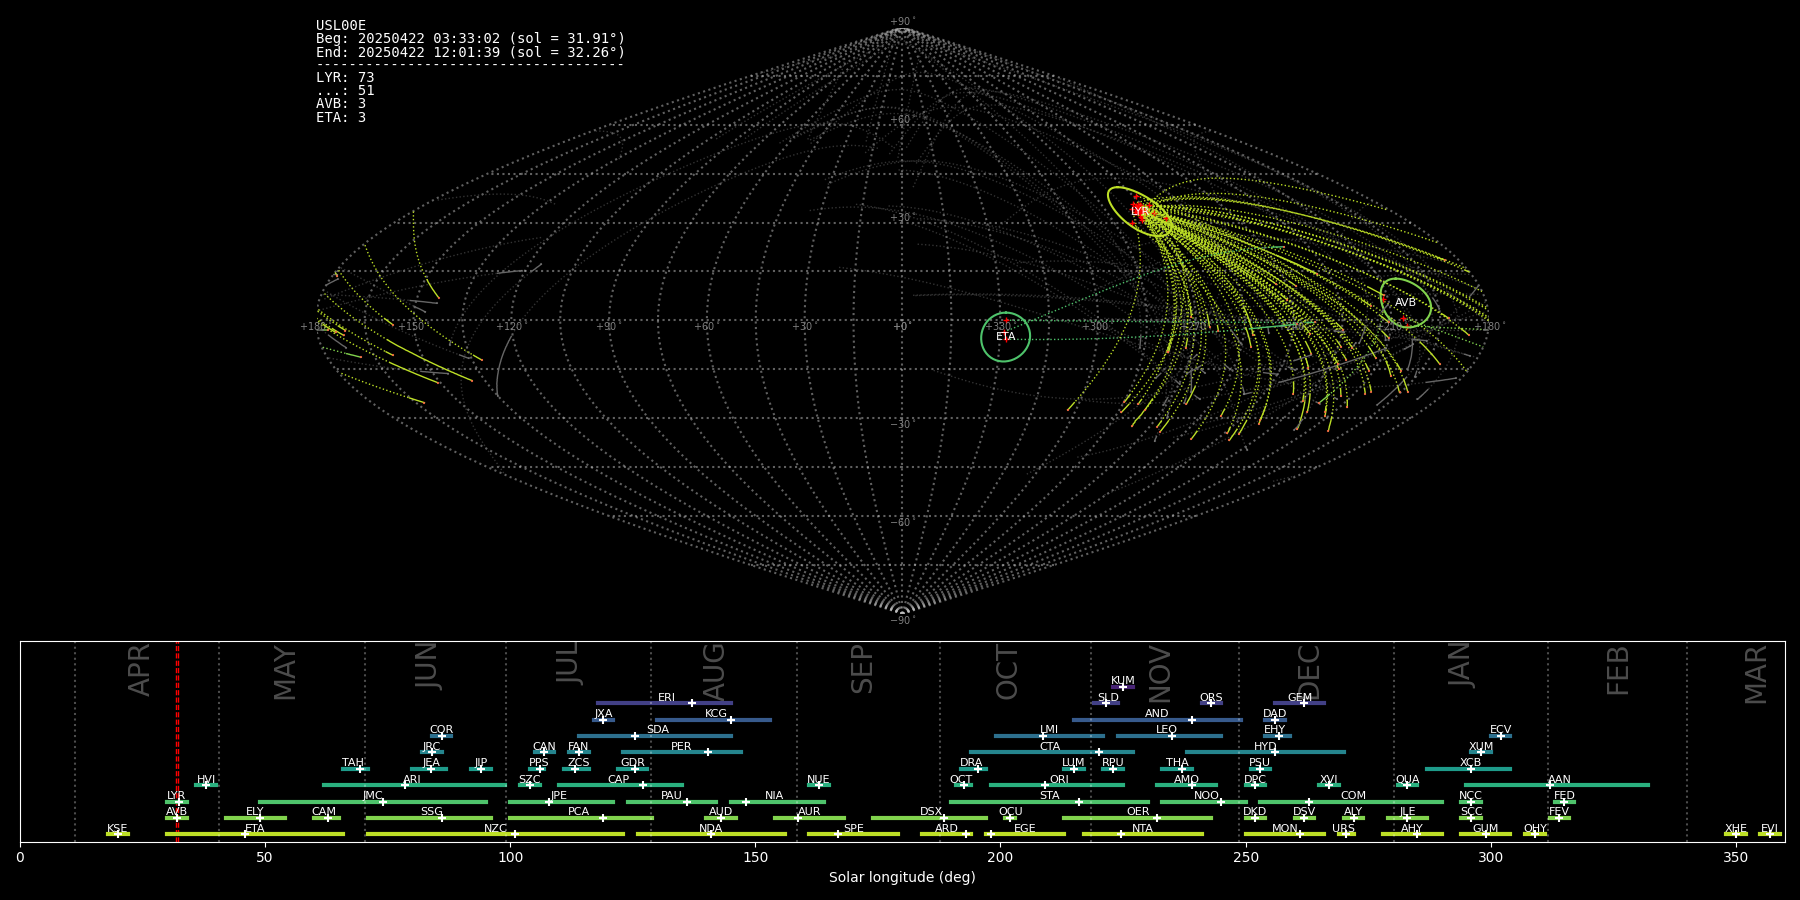
Task: Click the HVI shower label on the timeline
Action: 206,780
